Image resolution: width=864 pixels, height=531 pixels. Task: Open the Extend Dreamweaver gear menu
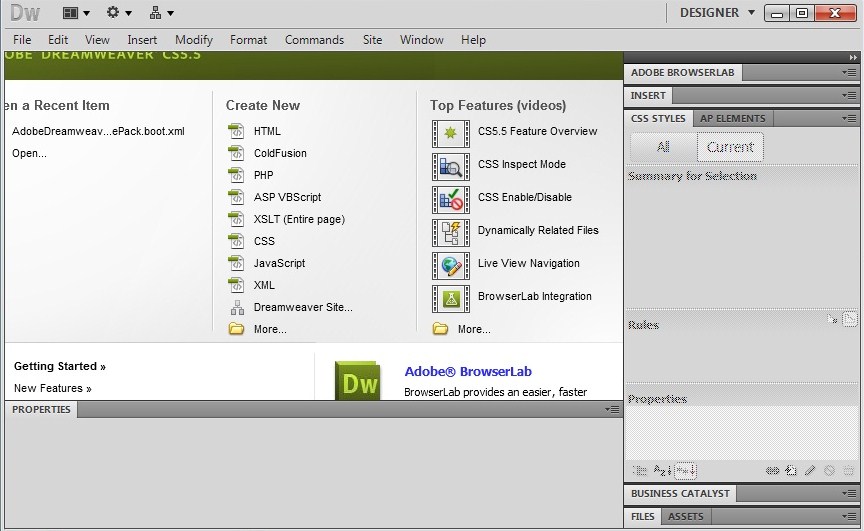[x=118, y=13]
